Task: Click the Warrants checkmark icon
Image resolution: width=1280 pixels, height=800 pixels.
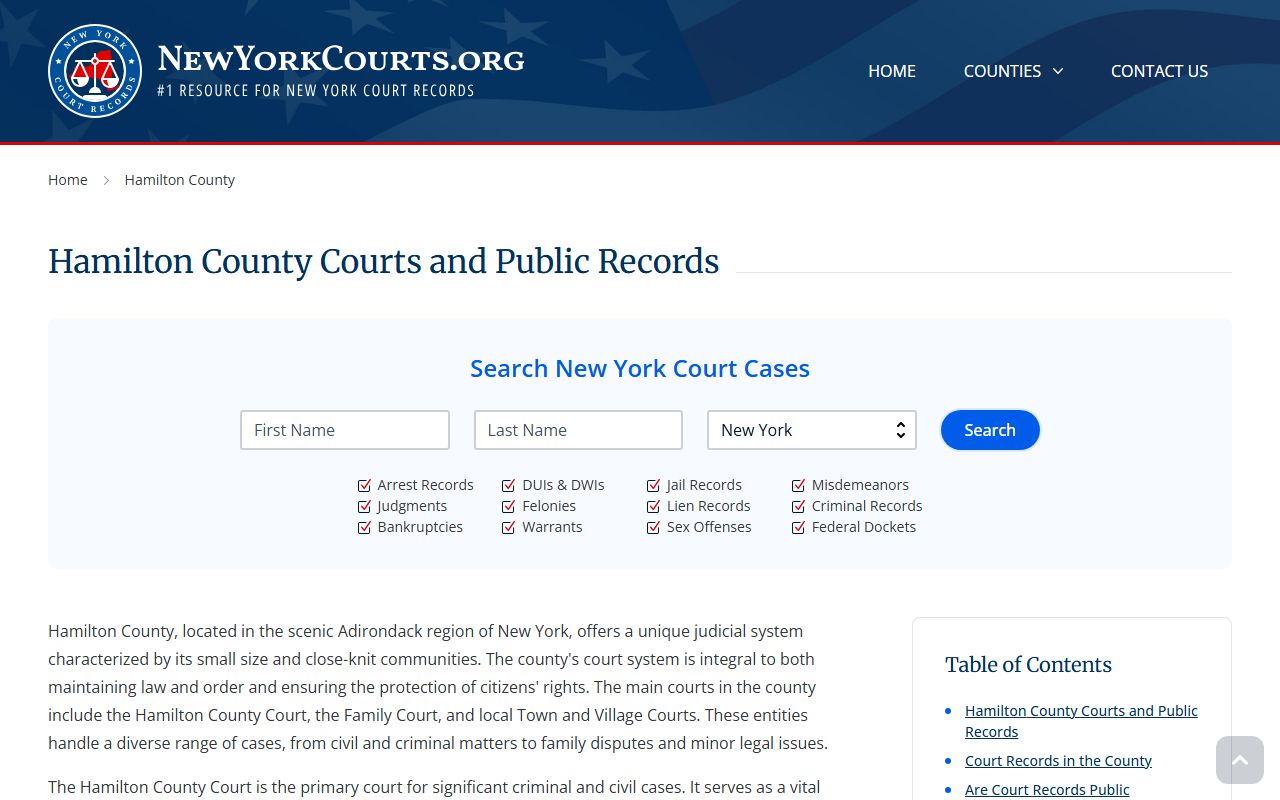Action: (x=509, y=527)
